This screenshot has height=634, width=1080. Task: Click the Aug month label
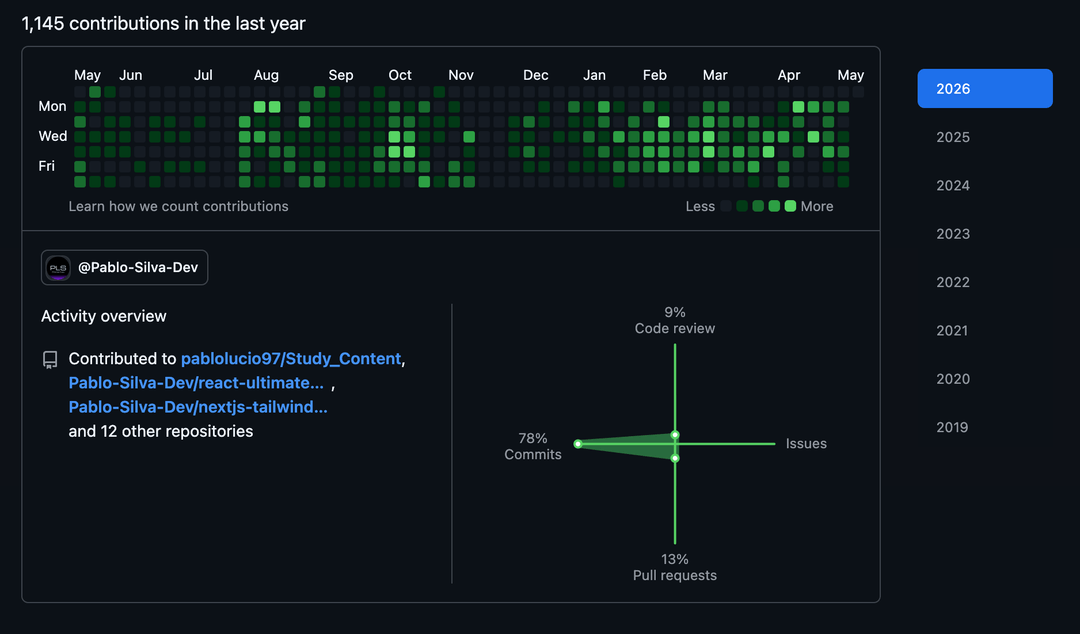(266, 75)
